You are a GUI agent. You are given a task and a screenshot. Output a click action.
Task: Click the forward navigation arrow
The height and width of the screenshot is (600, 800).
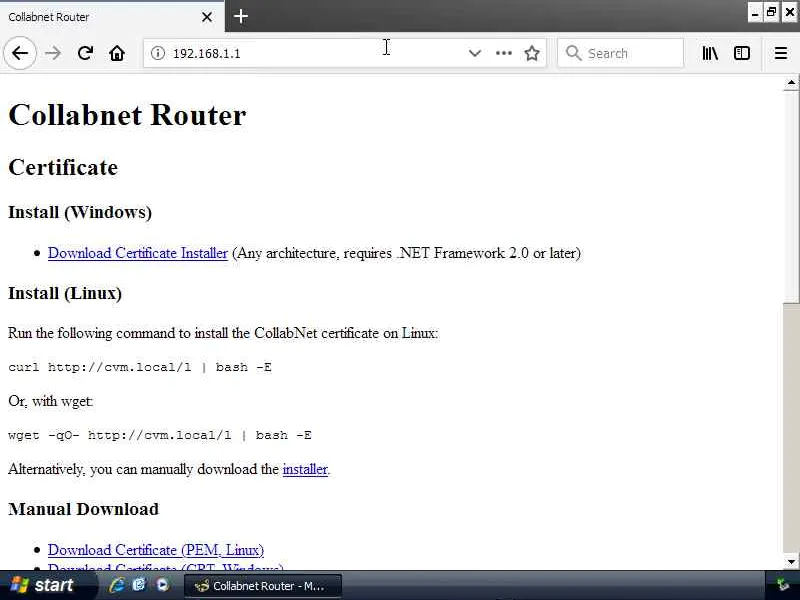point(53,53)
